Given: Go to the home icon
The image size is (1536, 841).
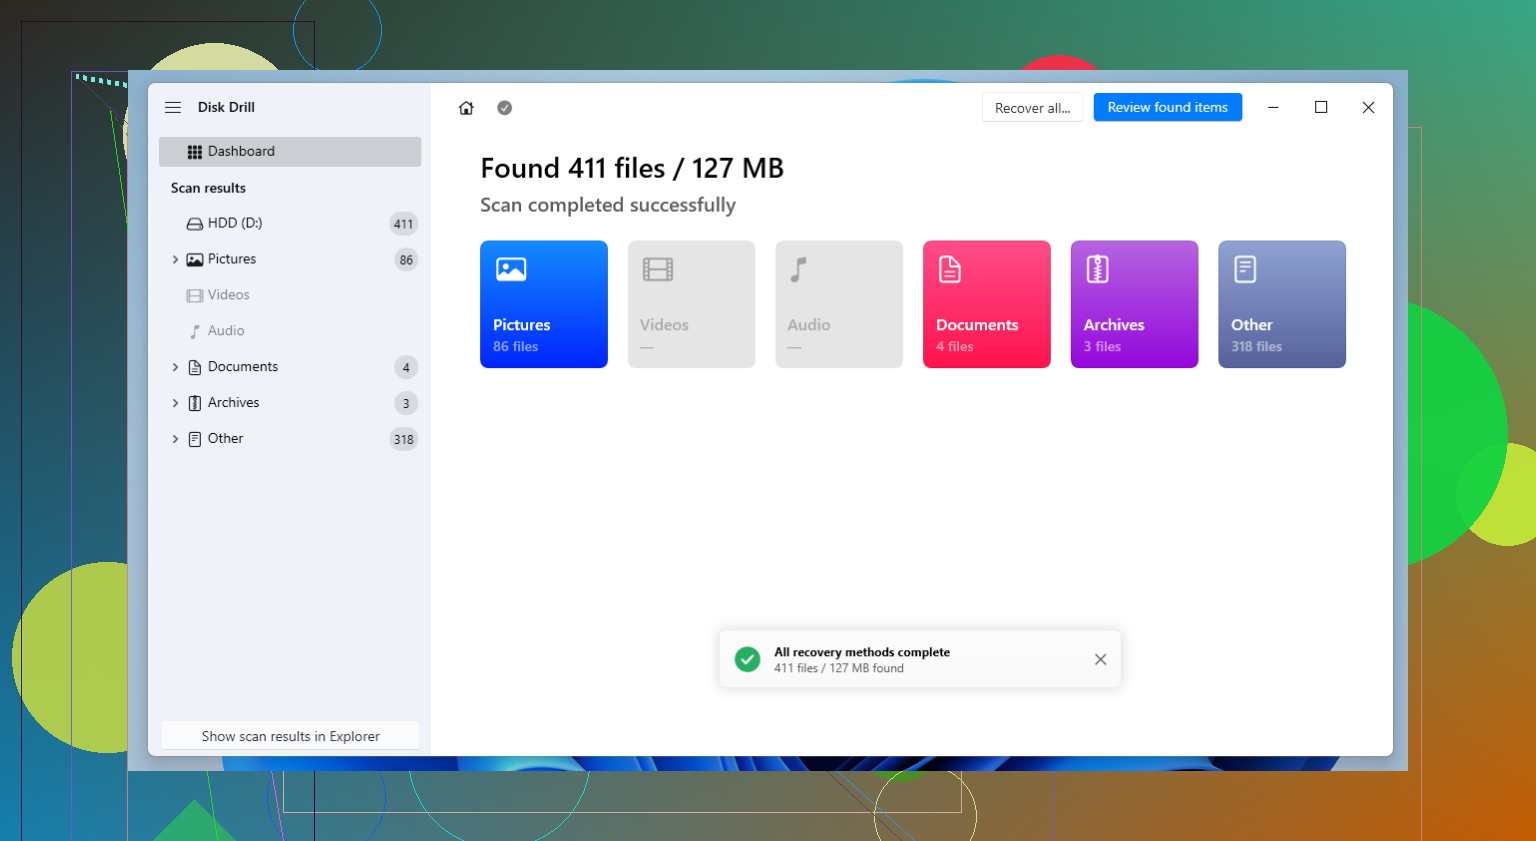Looking at the screenshot, I should pyautogui.click(x=466, y=108).
